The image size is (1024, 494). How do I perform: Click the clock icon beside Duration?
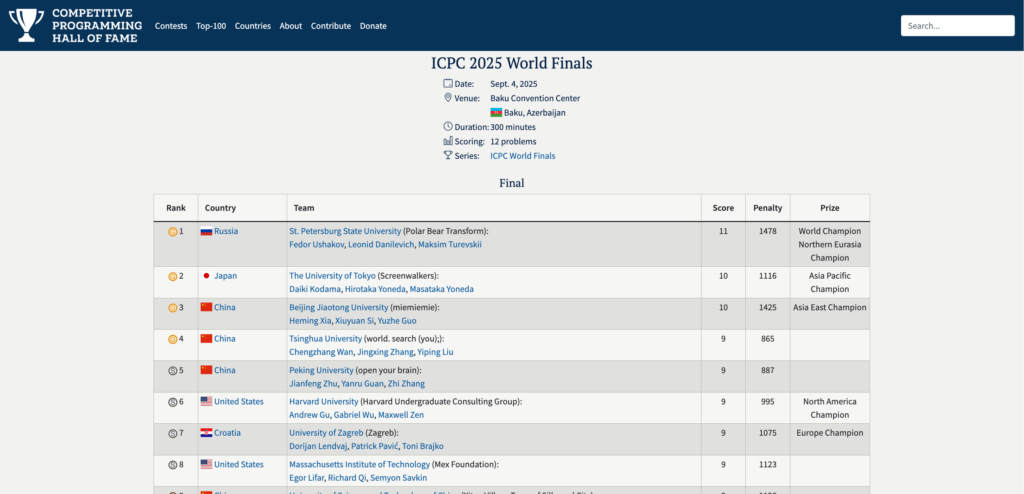click(448, 126)
